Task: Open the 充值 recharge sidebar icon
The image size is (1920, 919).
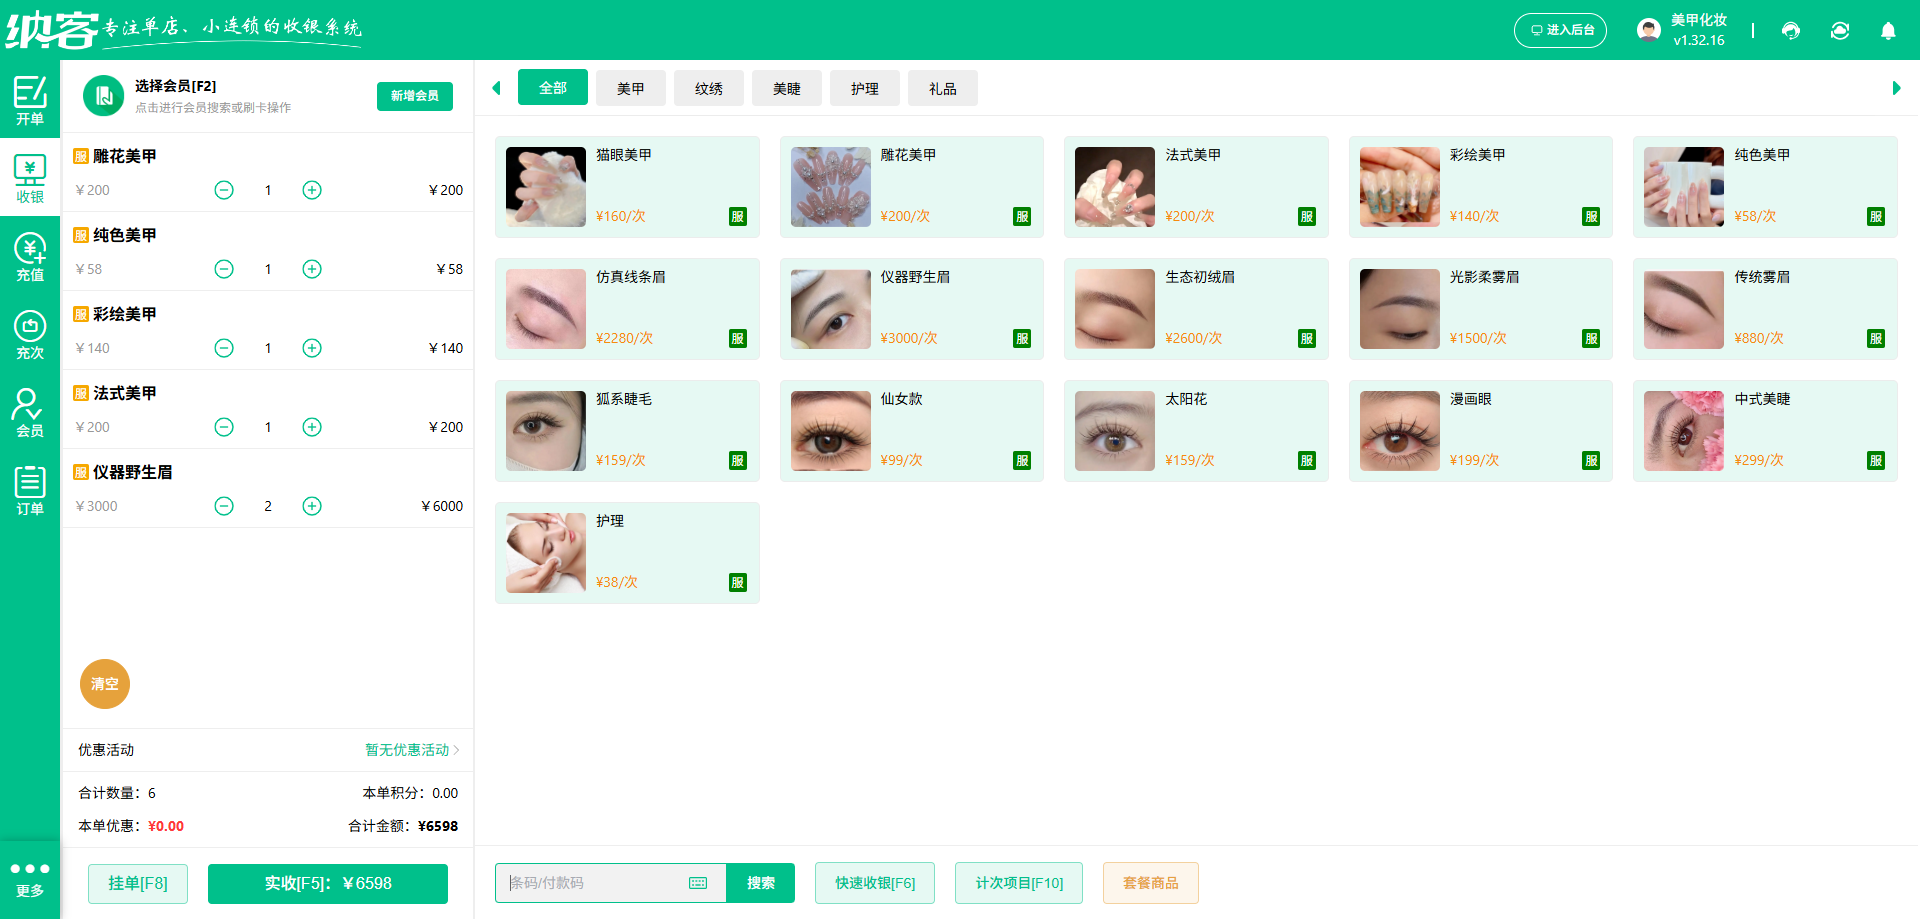Action: coord(30,254)
